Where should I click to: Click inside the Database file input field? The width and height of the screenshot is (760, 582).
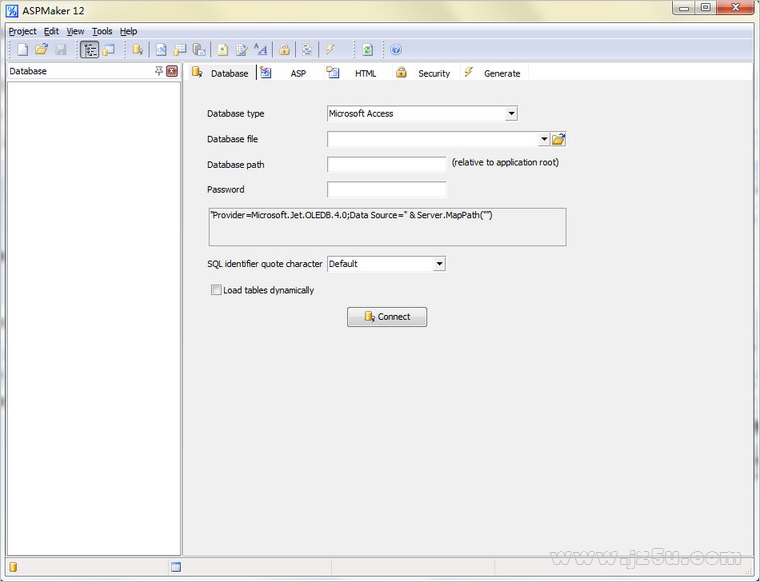pyautogui.click(x=433, y=140)
